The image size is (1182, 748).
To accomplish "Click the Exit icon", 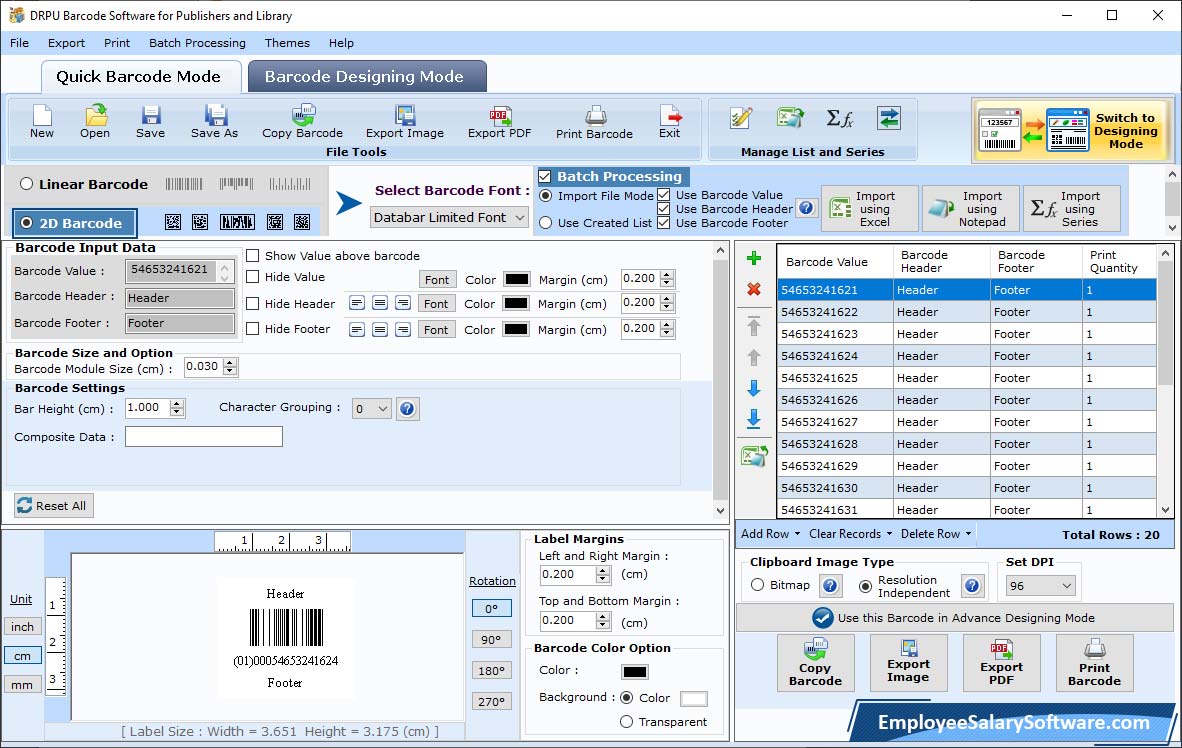I will (669, 122).
